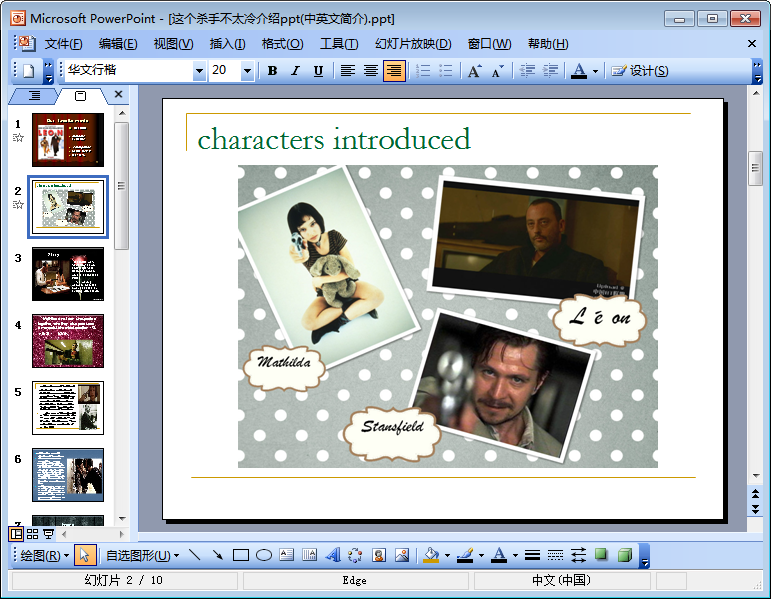Insert a diagram or organization chart

pos(355,556)
